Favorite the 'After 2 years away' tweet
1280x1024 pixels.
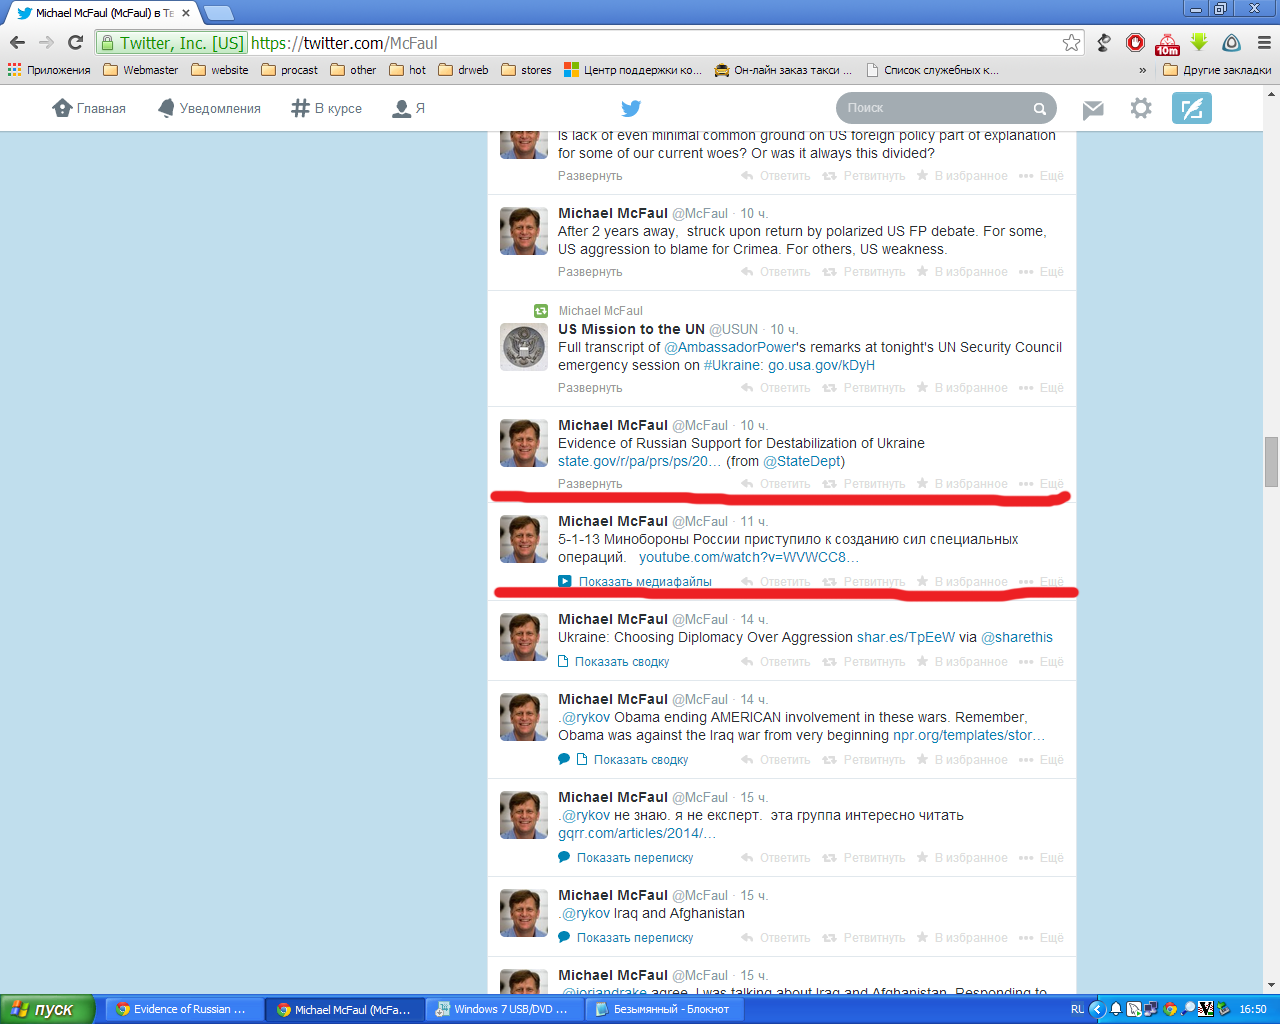[962, 272]
